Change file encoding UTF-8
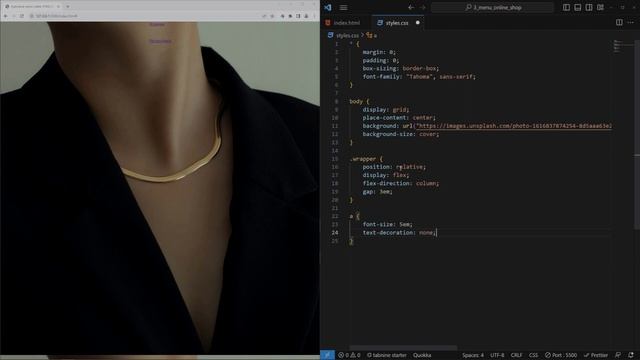Image resolution: width=640 pixels, height=360 pixels. (497, 355)
